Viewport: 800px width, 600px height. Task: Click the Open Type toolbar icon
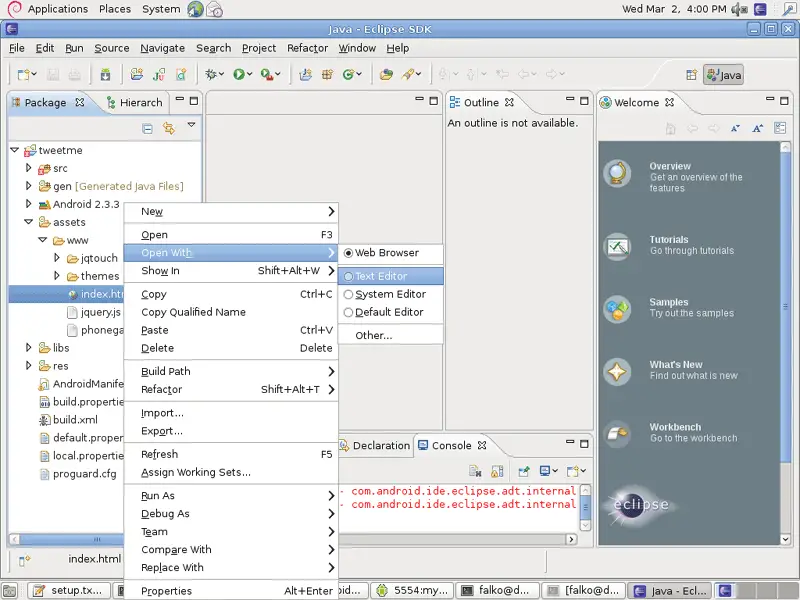[x=386, y=74]
